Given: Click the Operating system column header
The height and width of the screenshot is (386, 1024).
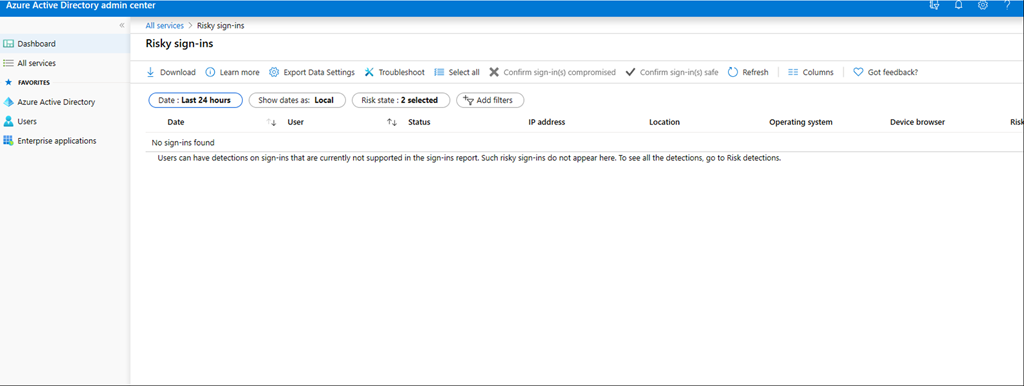Looking at the screenshot, I should click(801, 122).
